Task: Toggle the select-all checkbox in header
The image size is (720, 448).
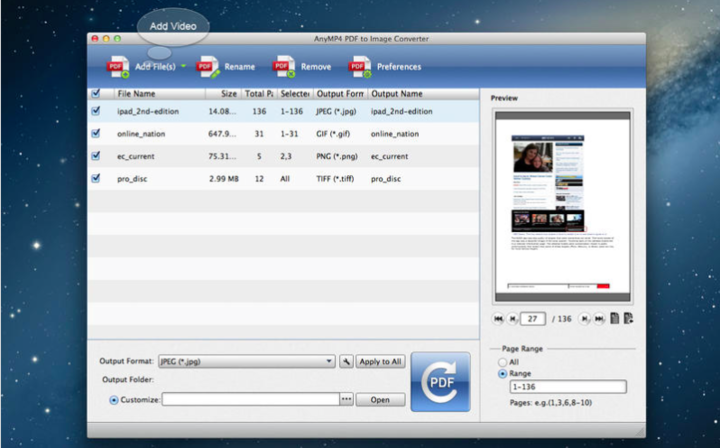Action: click(x=96, y=93)
